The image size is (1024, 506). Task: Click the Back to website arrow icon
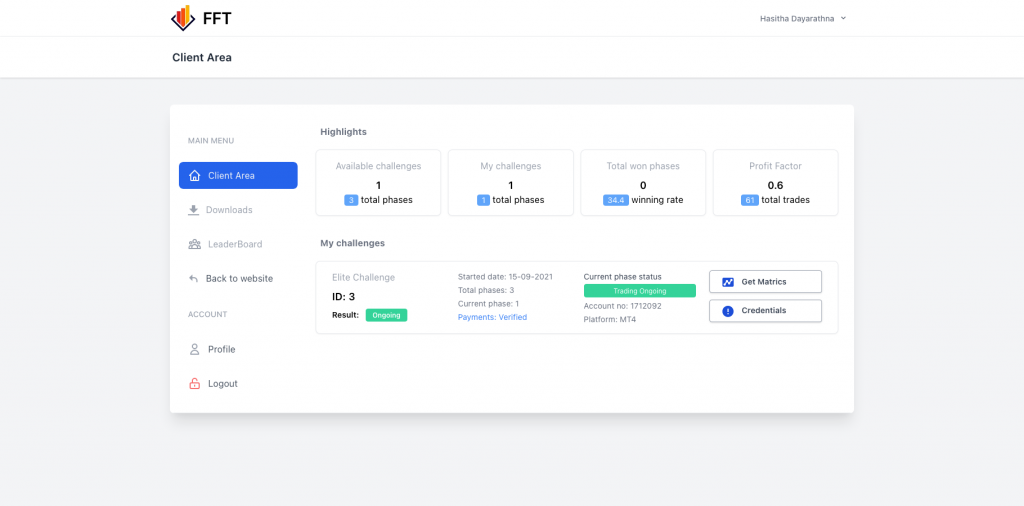193,279
